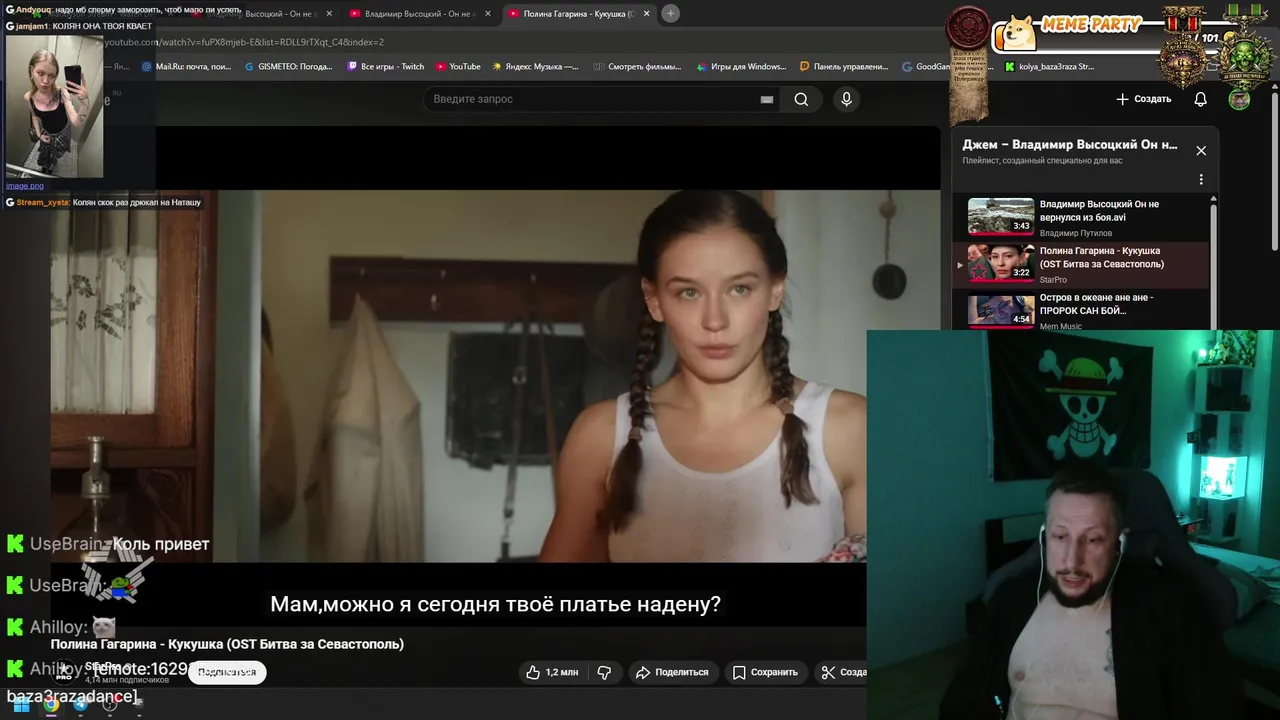The width and height of the screenshot is (1280, 720).
Task: Open Chrome from the taskbar
Action: coord(51,704)
